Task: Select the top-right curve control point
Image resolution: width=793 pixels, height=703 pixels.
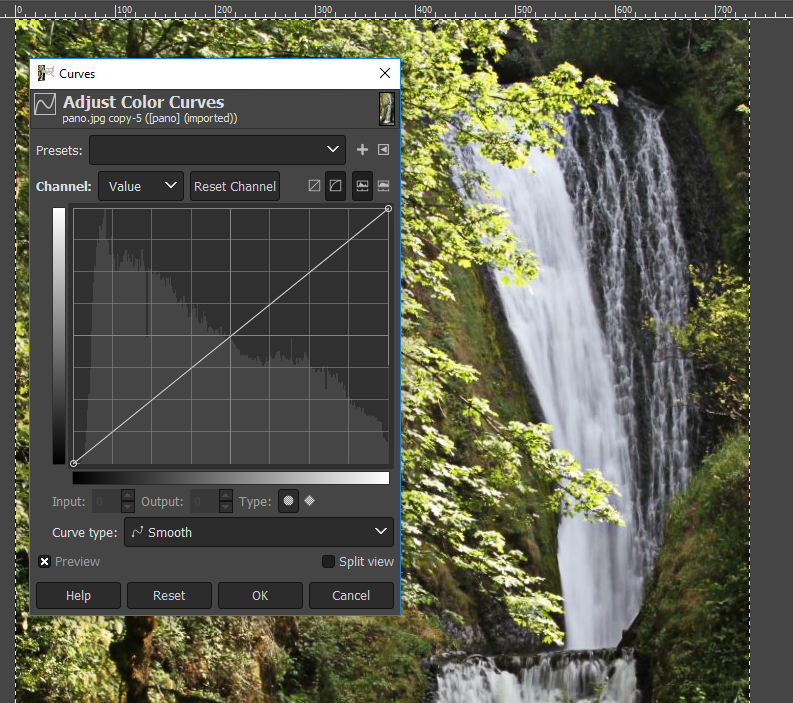Action: coord(388,208)
